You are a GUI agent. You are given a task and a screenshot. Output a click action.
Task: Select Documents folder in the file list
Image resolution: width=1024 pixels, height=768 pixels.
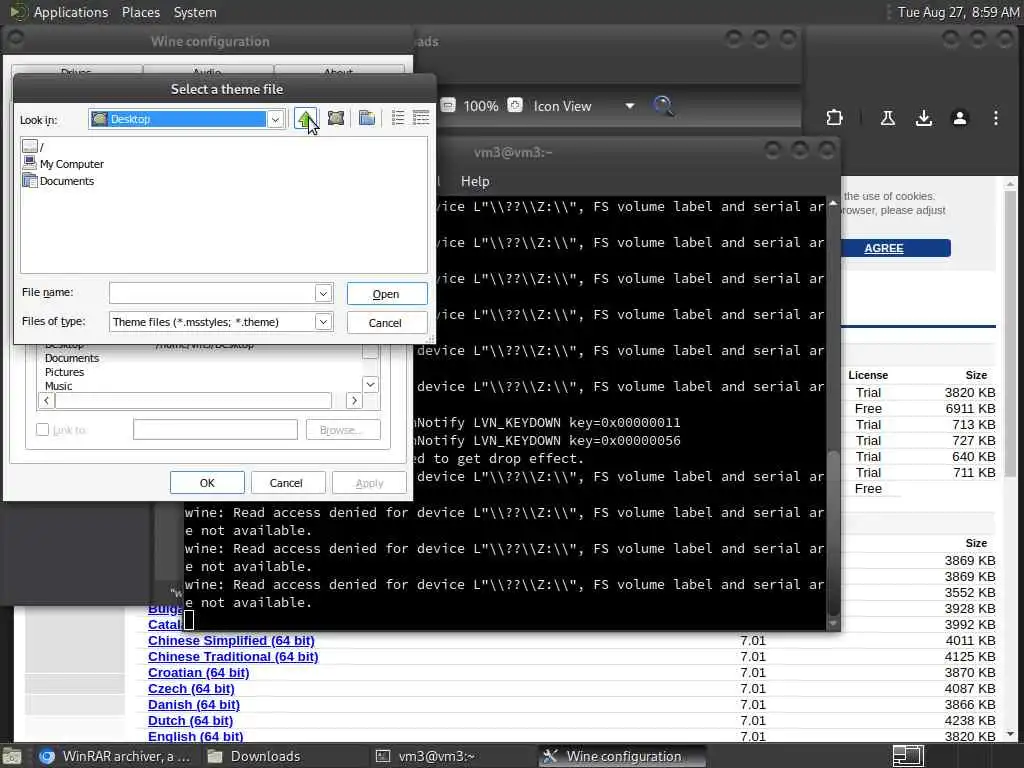[58, 181]
